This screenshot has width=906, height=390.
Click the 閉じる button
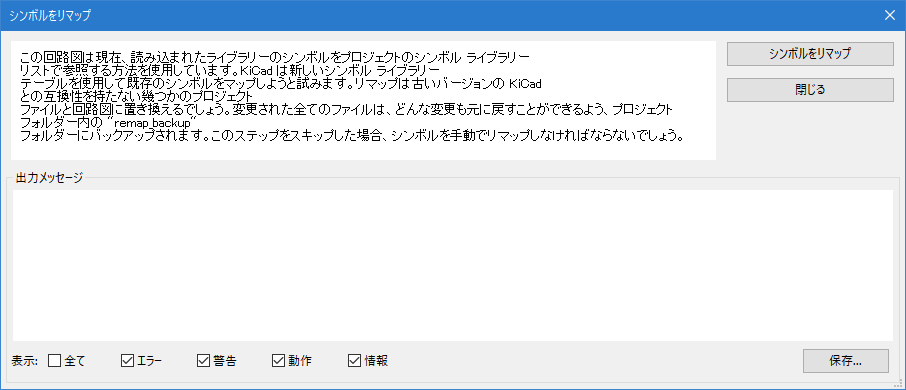click(x=810, y=90)
